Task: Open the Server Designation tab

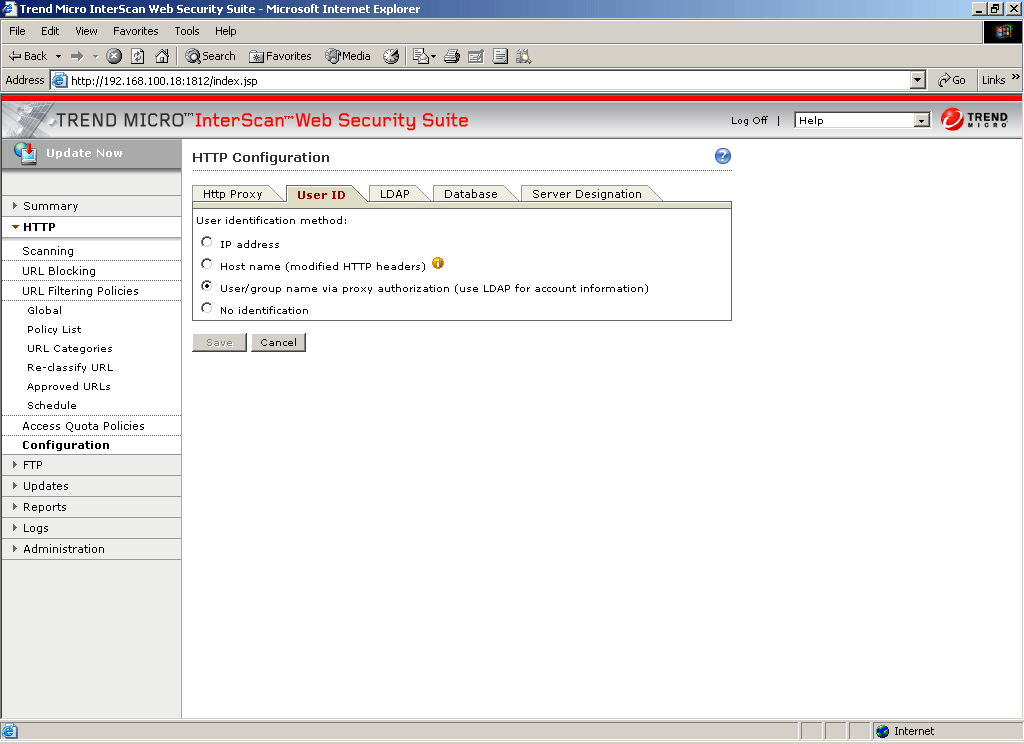Action: point(586,194)
